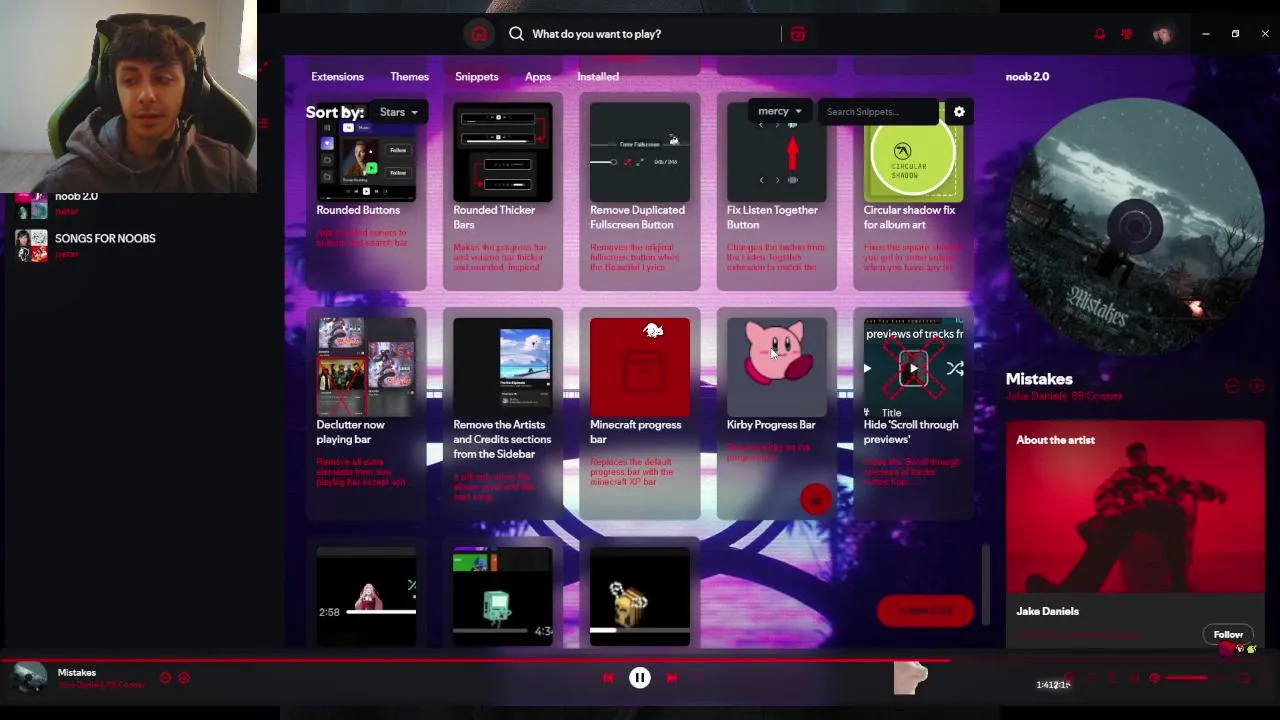Click 'Rounded Thicker Bars' title text
Image resolution: width=1280 pixels, height=720 pixels.
494,217
